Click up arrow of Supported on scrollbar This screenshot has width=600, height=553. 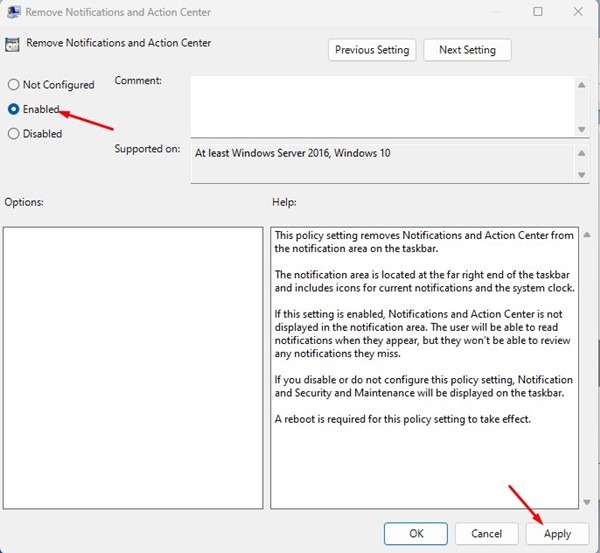[581, 153]
